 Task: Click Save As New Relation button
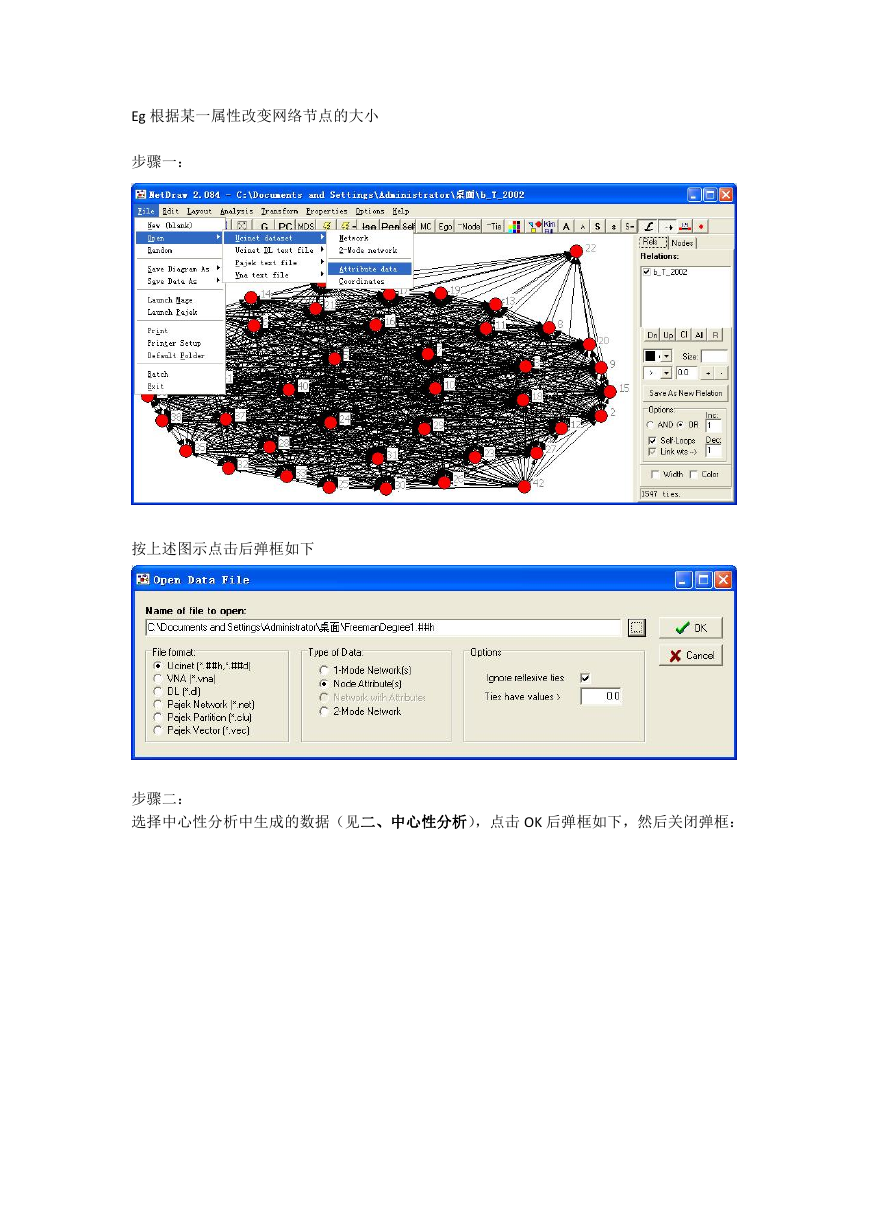(685, 393)
